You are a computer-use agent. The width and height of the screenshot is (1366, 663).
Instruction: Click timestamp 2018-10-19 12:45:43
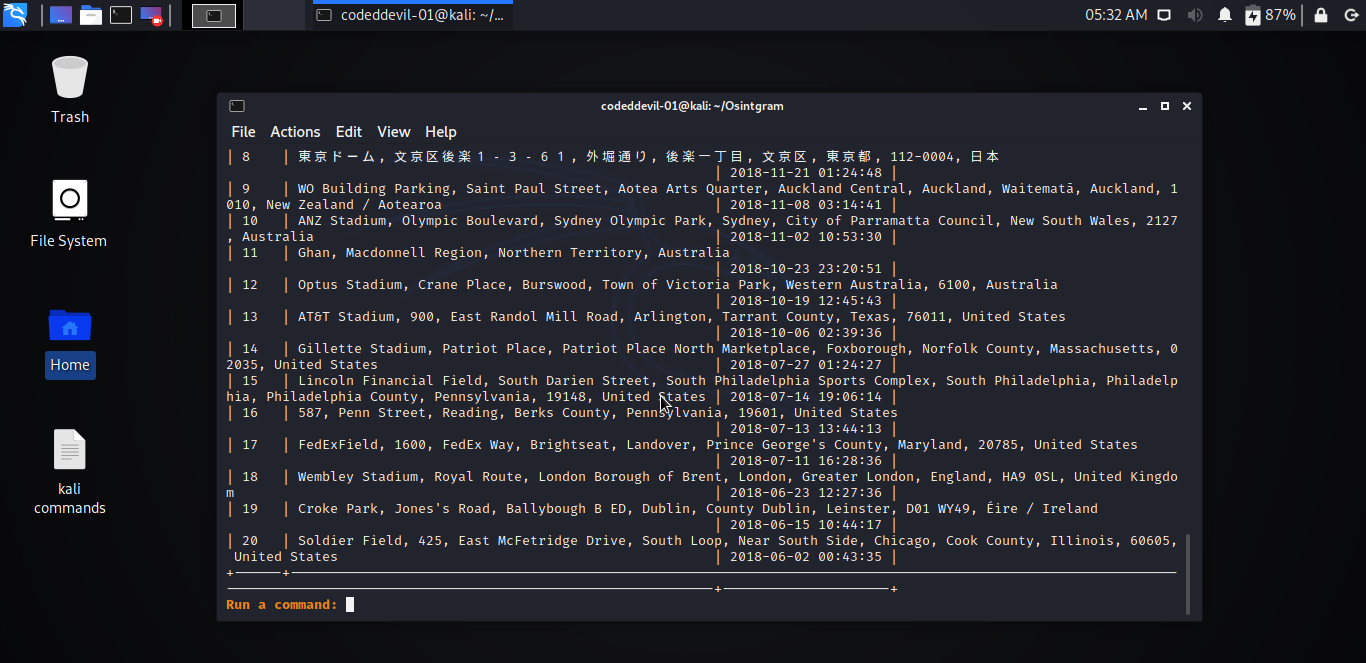(x=806, y=300)
